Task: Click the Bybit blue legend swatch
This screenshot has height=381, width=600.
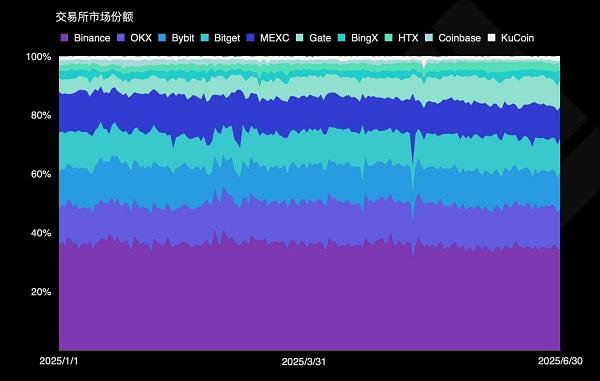Action: click(x=162, y=38)
